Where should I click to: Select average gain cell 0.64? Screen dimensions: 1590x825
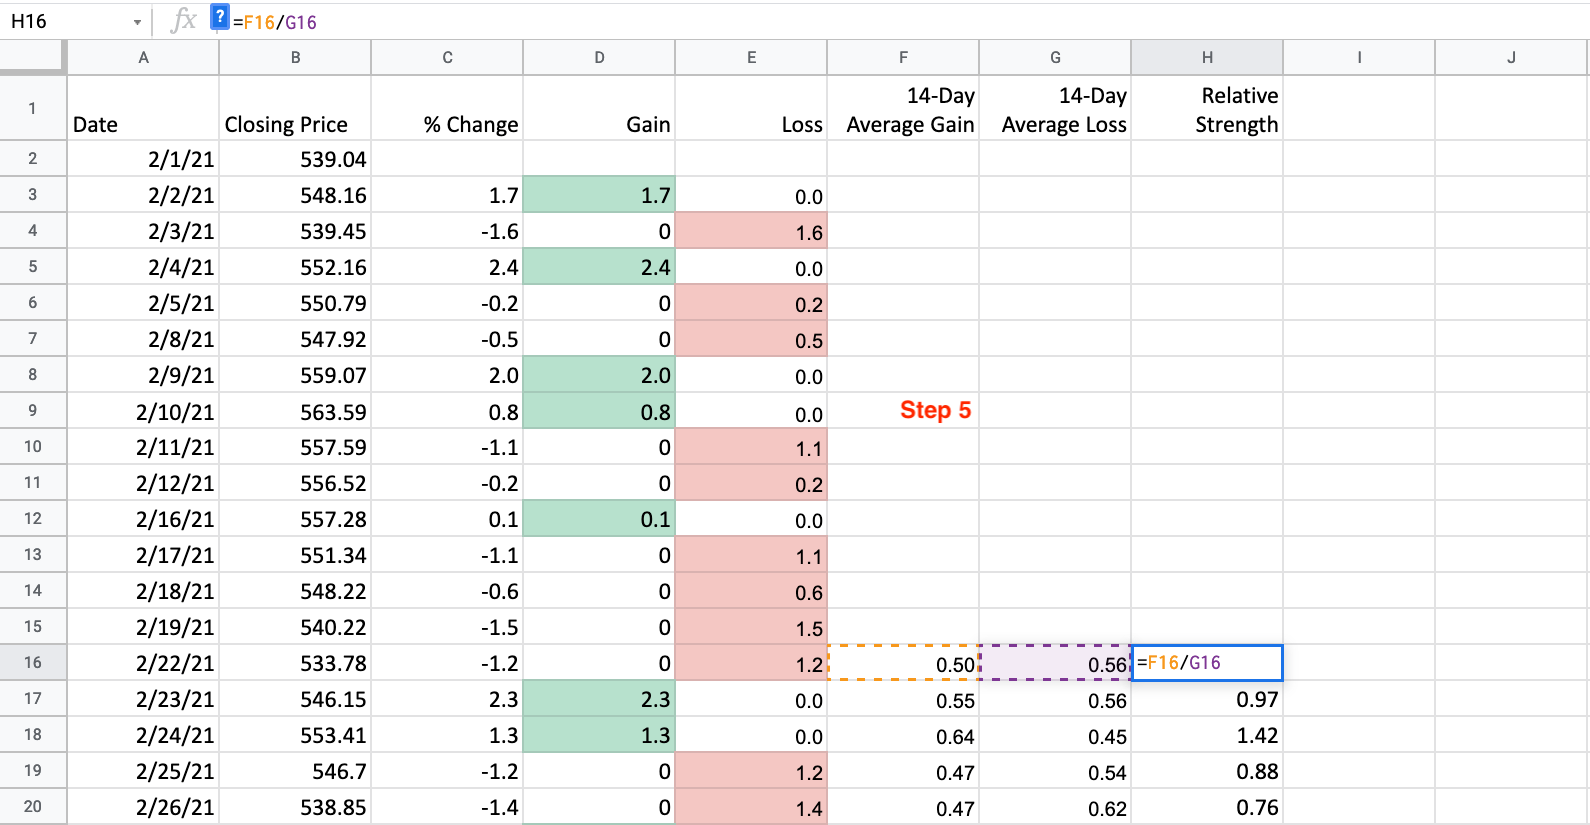[903, 734]
